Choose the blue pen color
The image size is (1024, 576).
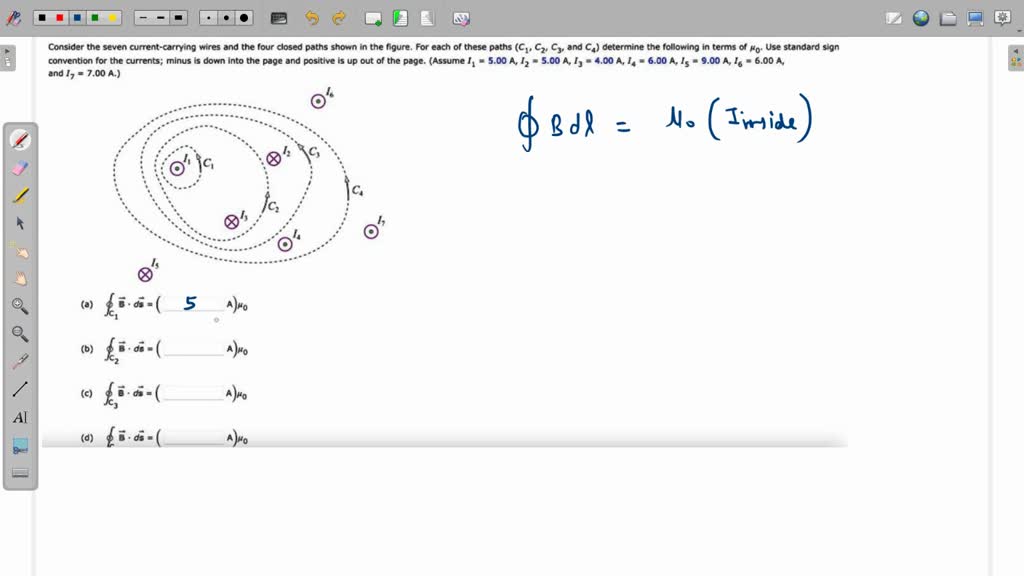coord(78,18)
